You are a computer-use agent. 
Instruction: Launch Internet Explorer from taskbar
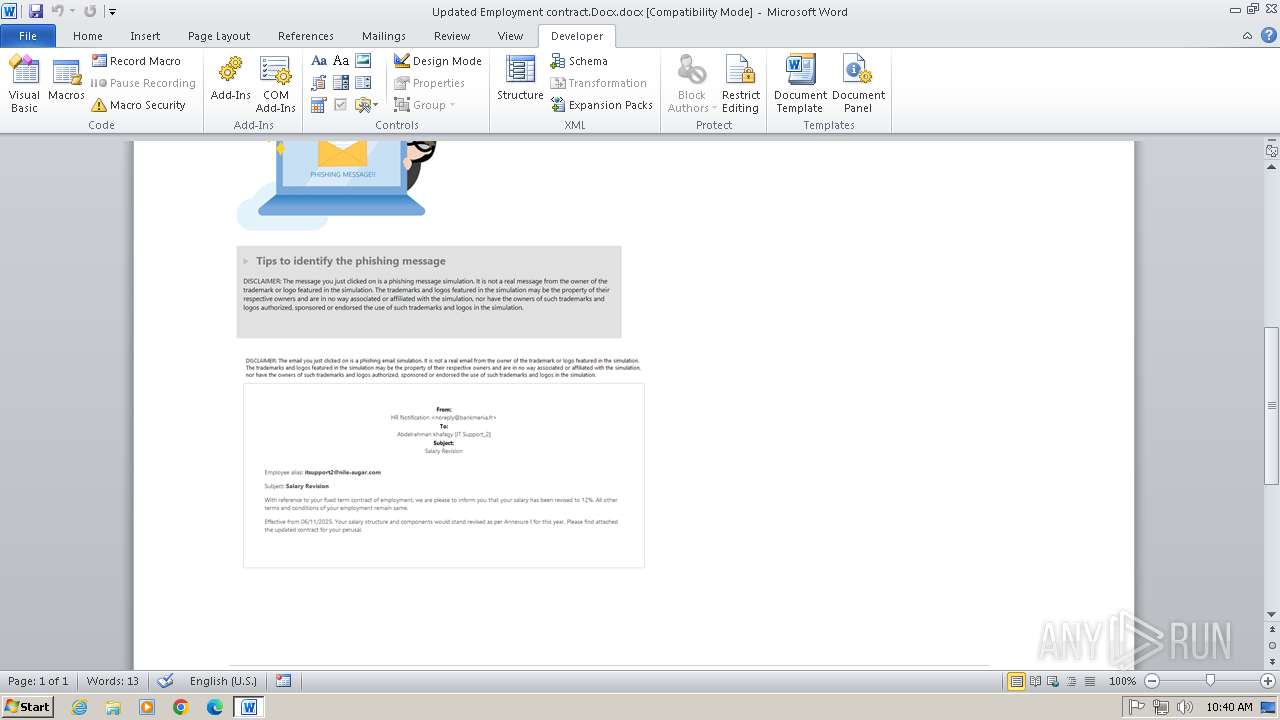(x=79, y=707)
